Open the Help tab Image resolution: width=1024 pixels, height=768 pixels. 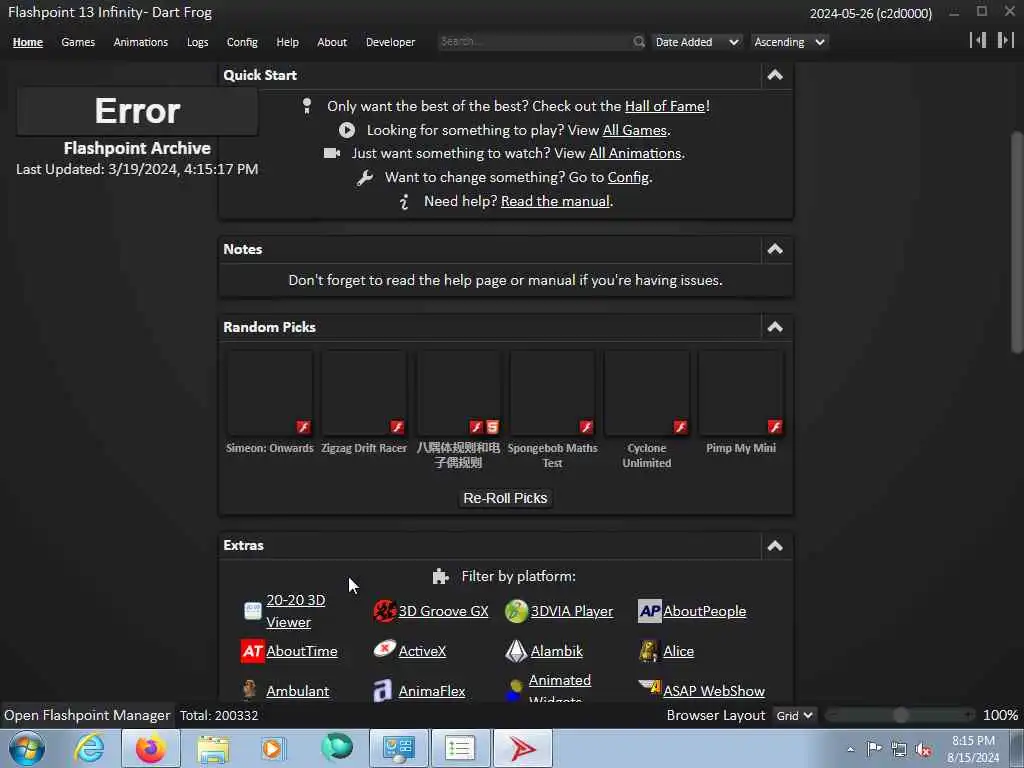click(x=287, y=42)
